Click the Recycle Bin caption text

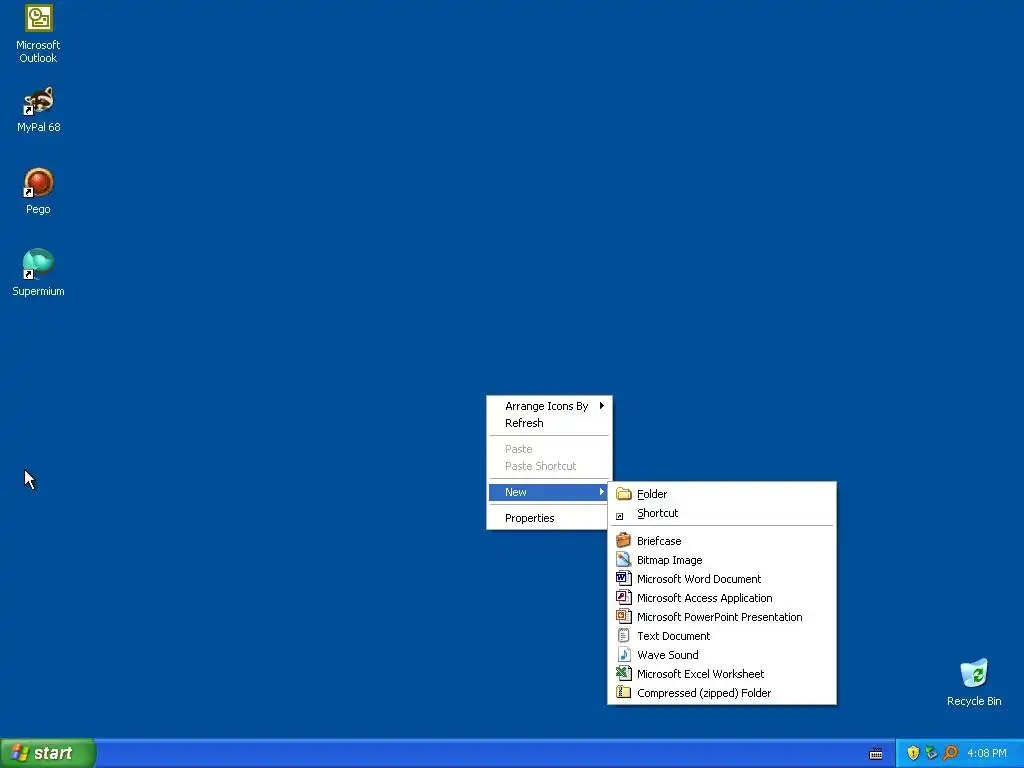coord(974,701)
